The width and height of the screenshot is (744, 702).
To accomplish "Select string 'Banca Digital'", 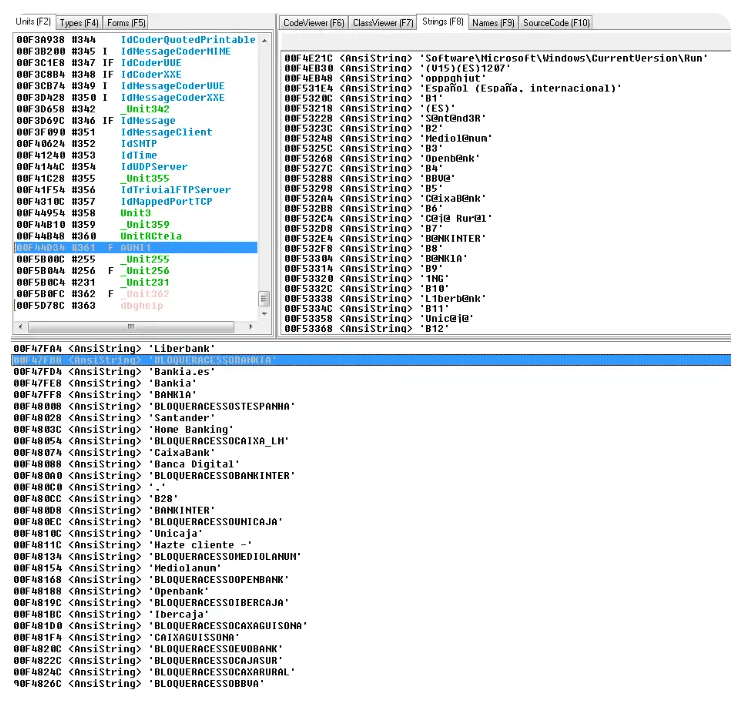I will [195, 464].
